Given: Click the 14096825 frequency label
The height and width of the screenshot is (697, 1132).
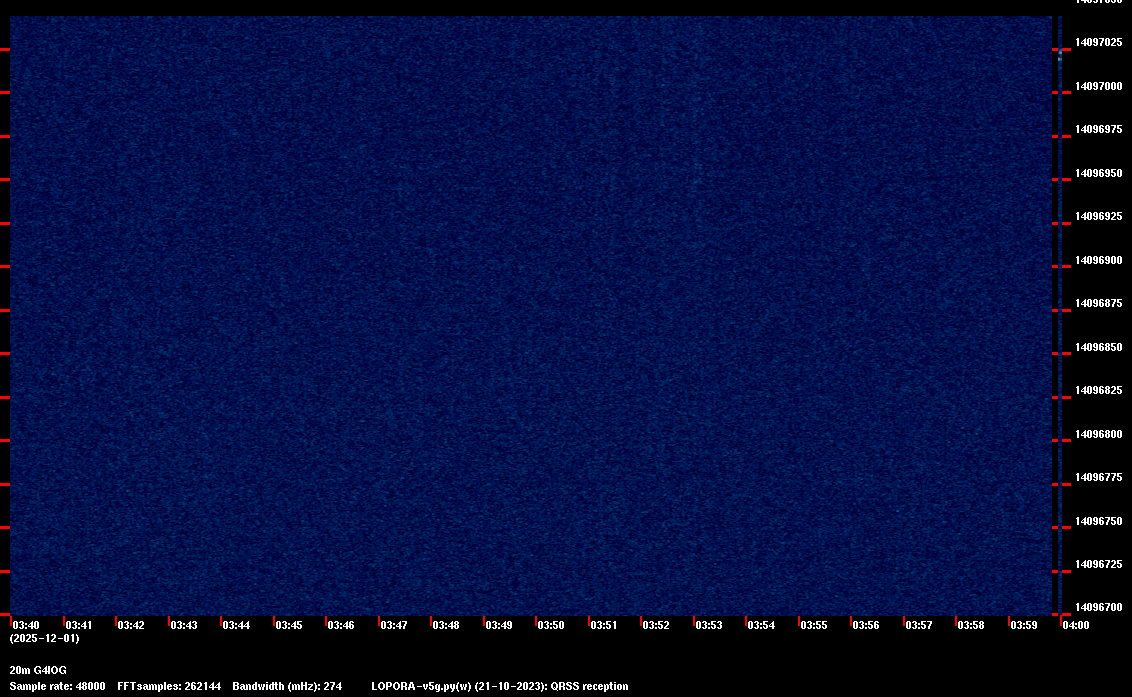Looking at the screenshot, I should pos(1099,390).
